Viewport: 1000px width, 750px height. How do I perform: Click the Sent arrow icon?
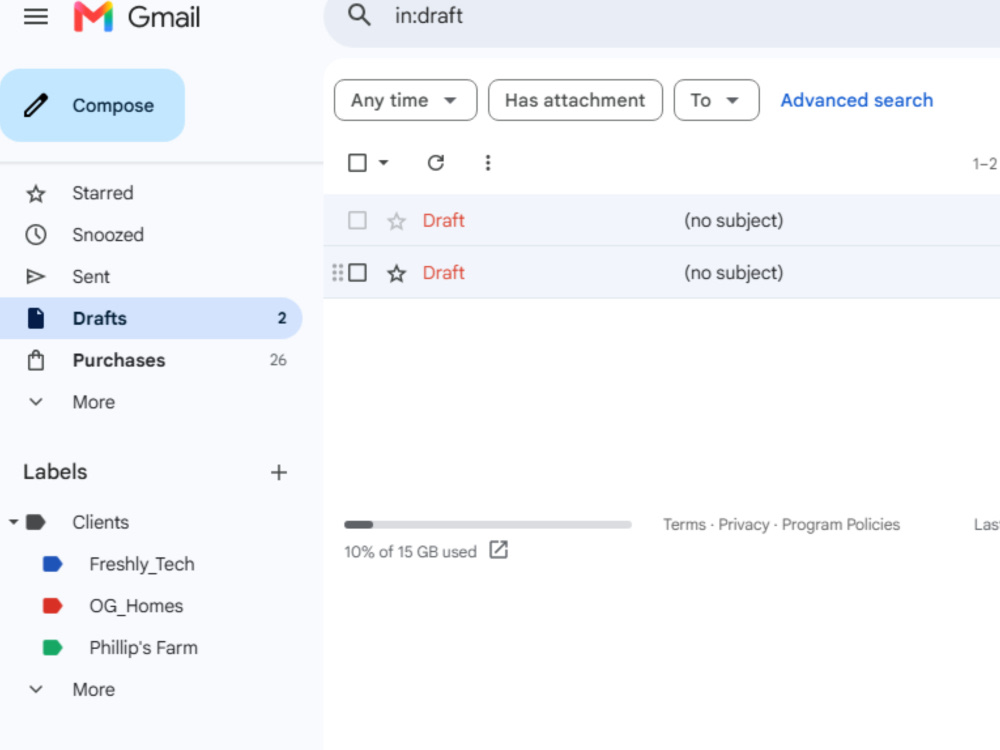(36, 277)
